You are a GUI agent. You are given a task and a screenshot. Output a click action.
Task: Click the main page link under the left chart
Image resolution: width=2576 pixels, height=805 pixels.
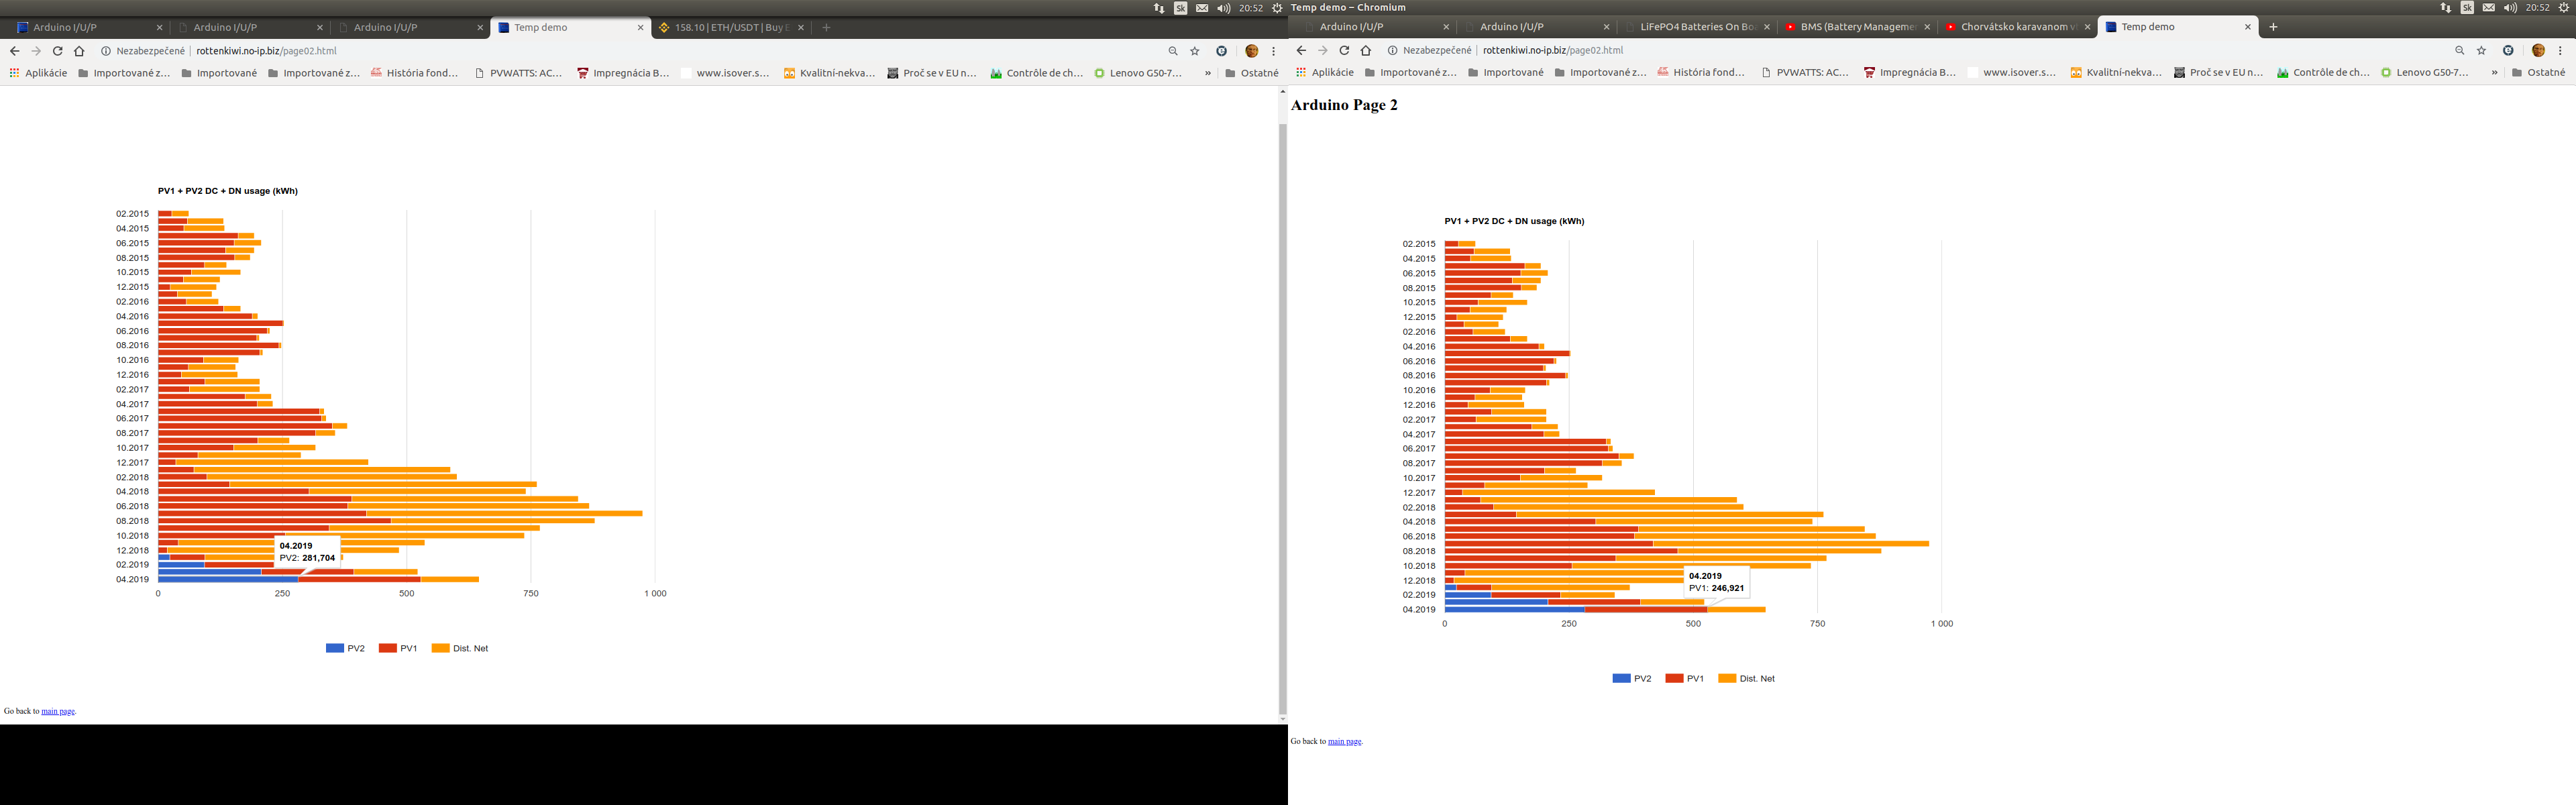point(58,712)
